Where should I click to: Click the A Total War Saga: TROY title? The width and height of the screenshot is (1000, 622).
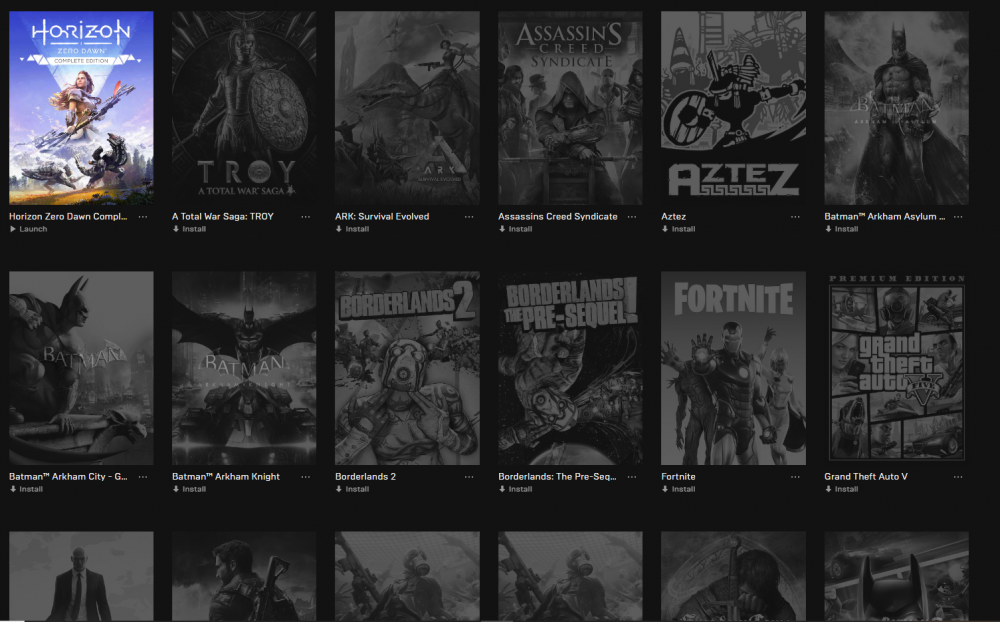[223, 216]
